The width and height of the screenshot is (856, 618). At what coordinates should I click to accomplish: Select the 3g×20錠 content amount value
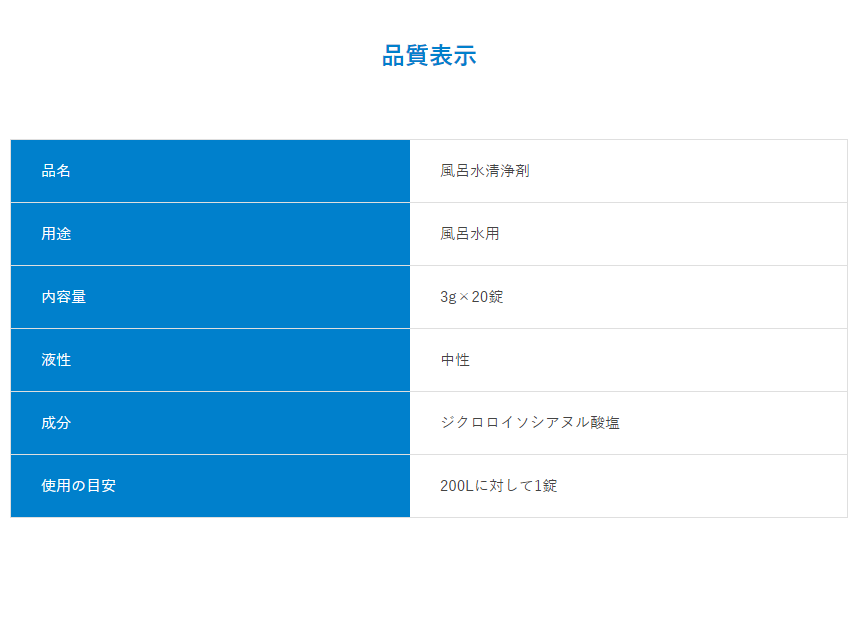(x=478, y=297)
